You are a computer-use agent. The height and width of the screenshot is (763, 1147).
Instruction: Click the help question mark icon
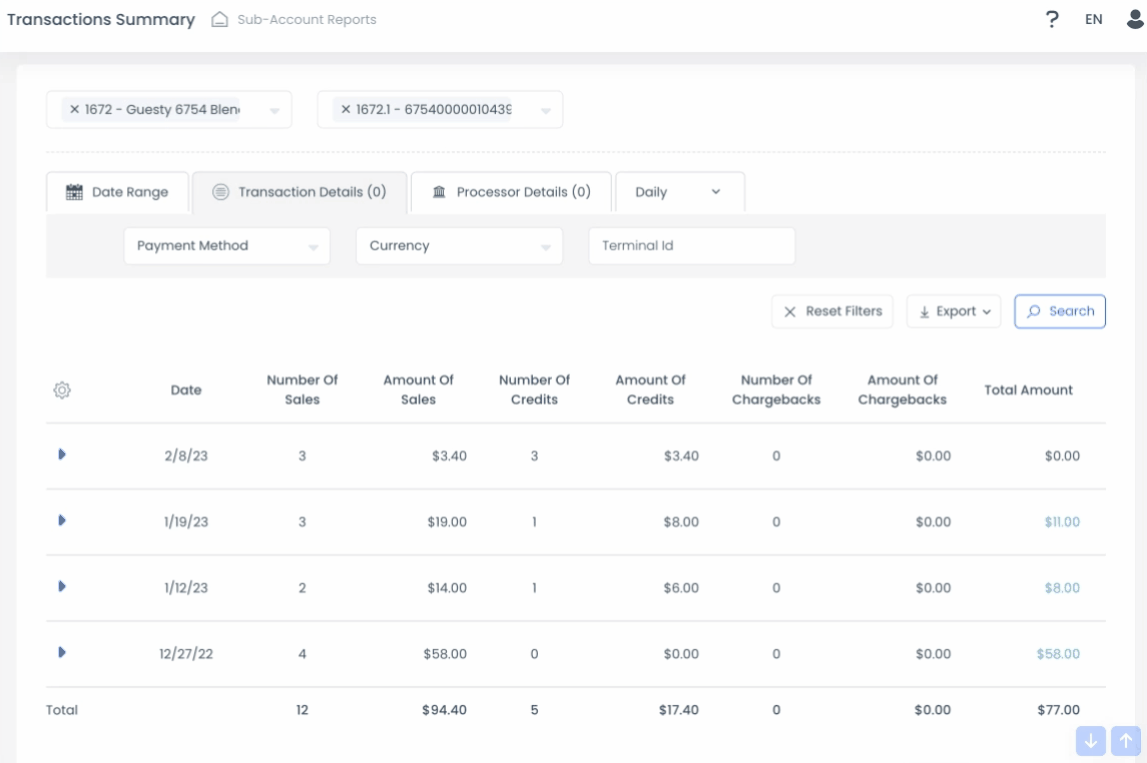pyautogui.click(x=1052, y=19)
